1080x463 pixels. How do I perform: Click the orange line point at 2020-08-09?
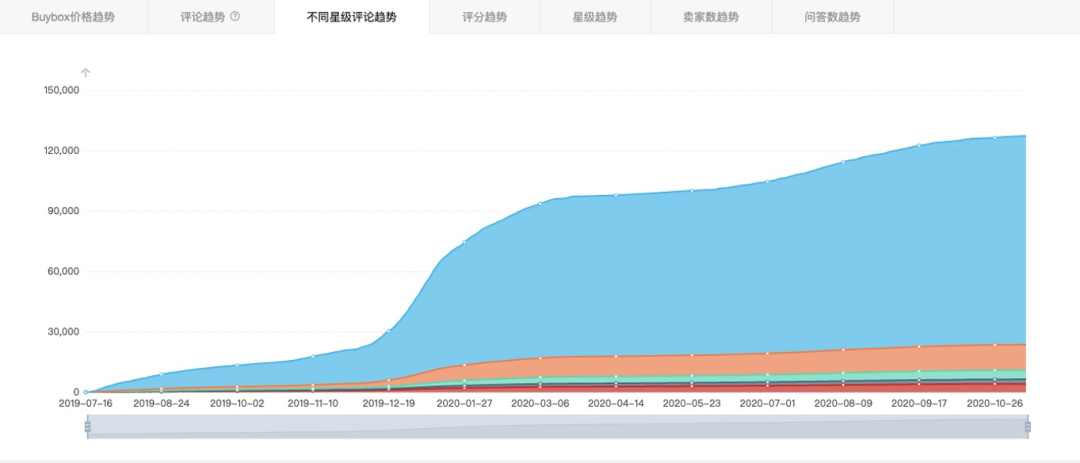click(x=843, y=350)
